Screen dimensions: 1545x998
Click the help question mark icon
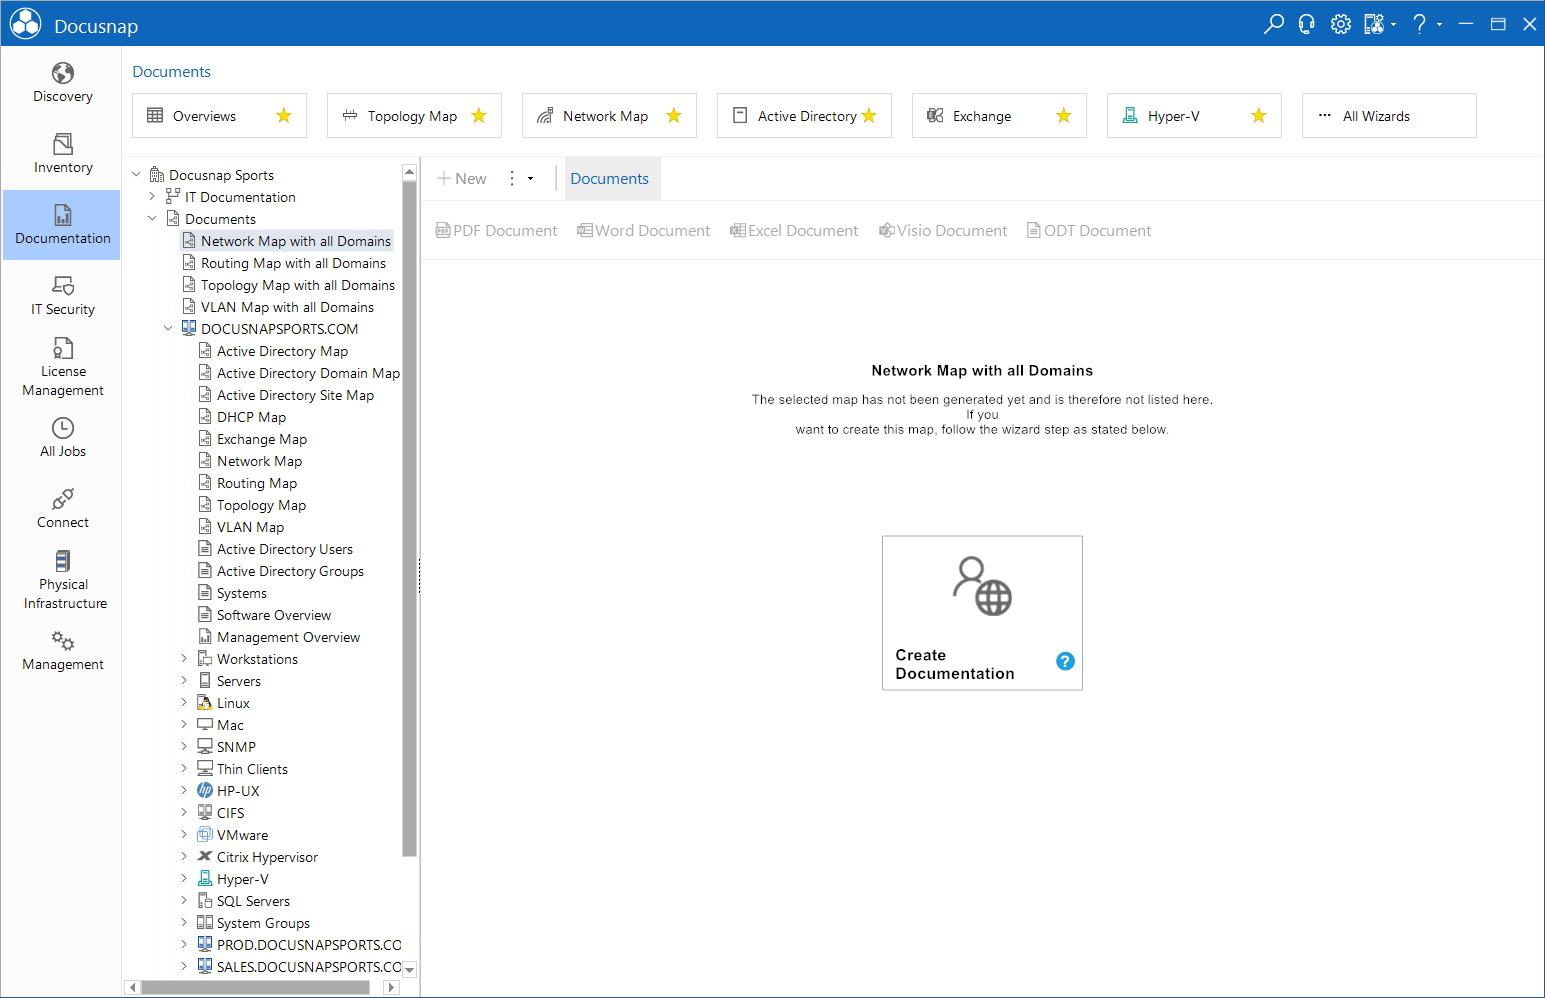(1420, 24)
